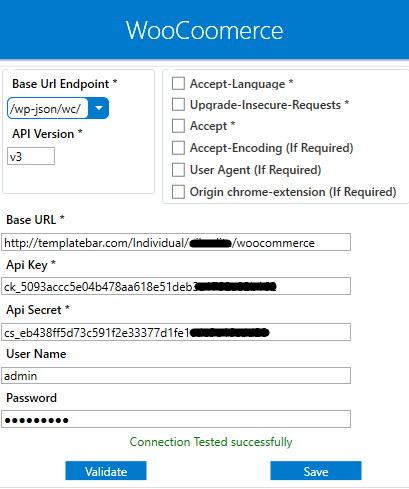Focus the API Version v3 field
Screen dimensions: 409x489
[x=31, y=156]
